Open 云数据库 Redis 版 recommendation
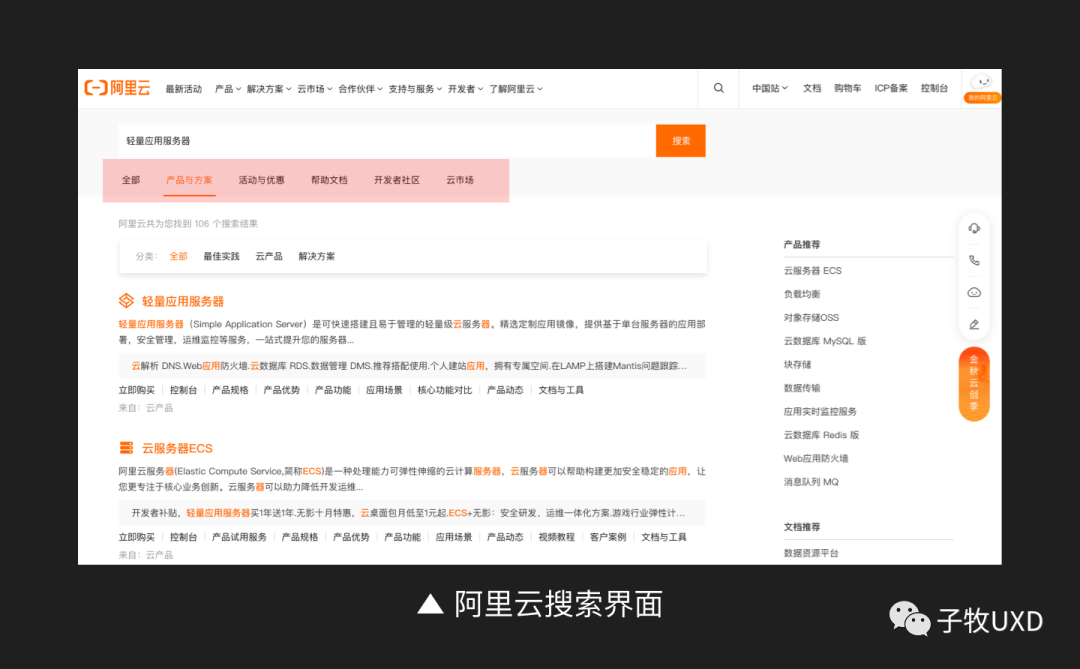Screen dimensions: 1080x669 click(x=821, y=435)
